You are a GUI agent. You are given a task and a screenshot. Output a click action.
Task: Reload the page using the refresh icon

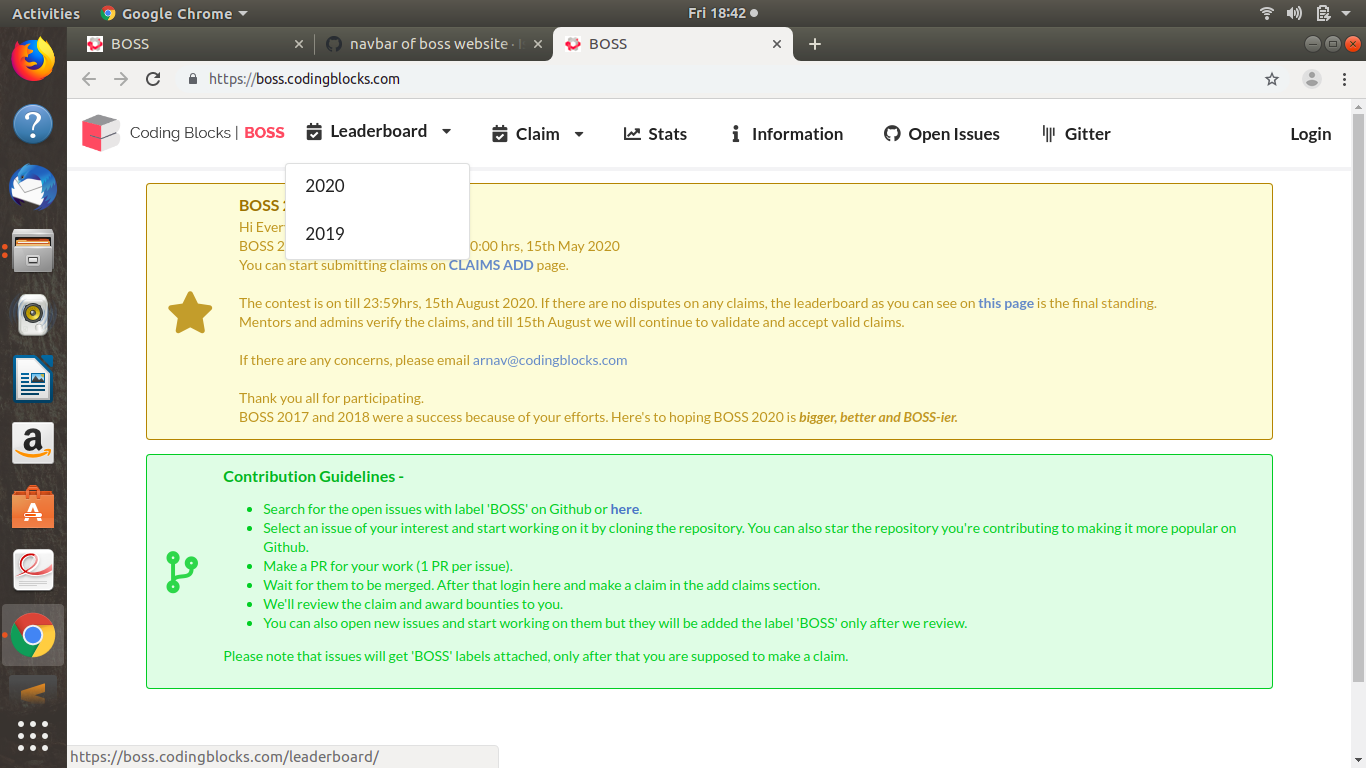tap(153, 78)
